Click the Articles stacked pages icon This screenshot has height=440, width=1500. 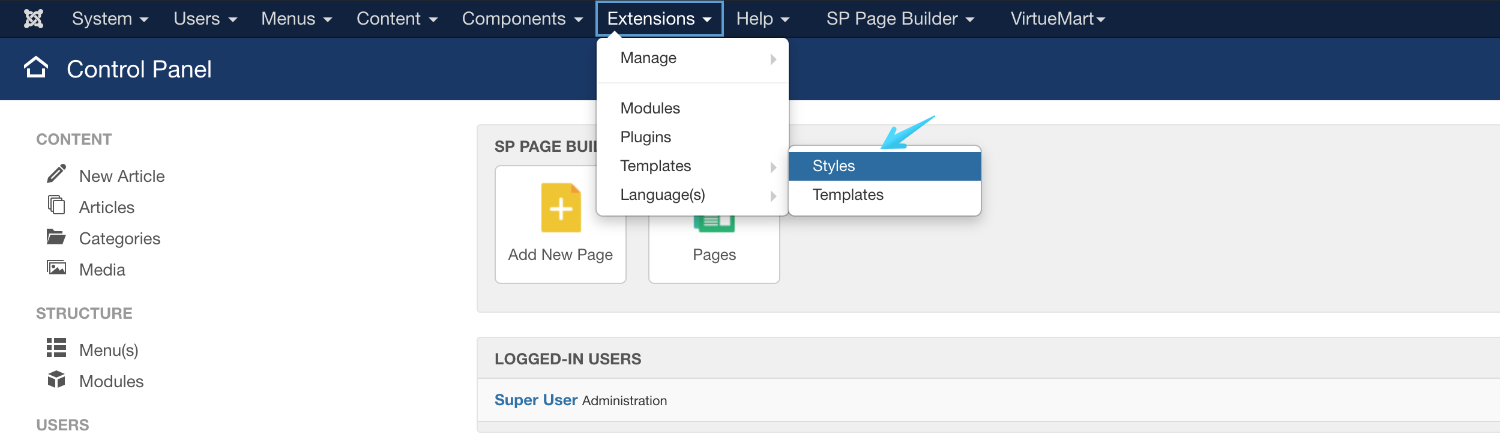point(57,205)
